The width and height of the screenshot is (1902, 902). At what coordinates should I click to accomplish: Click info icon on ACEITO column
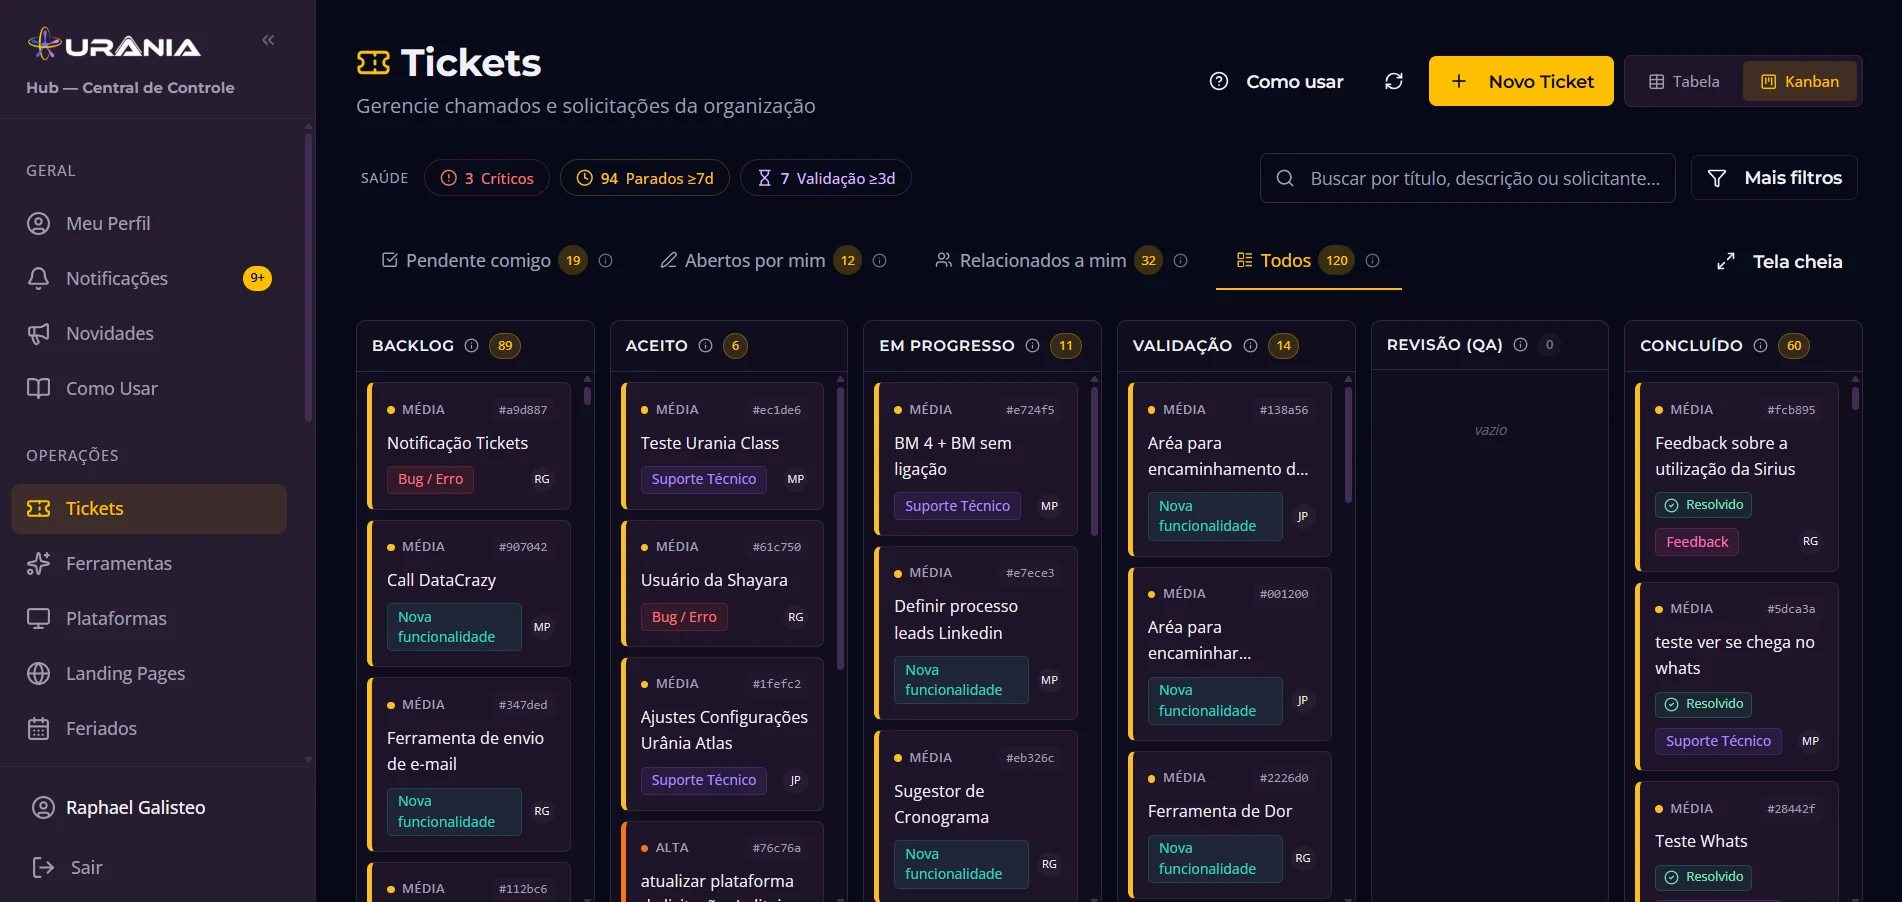pos(705,345)
